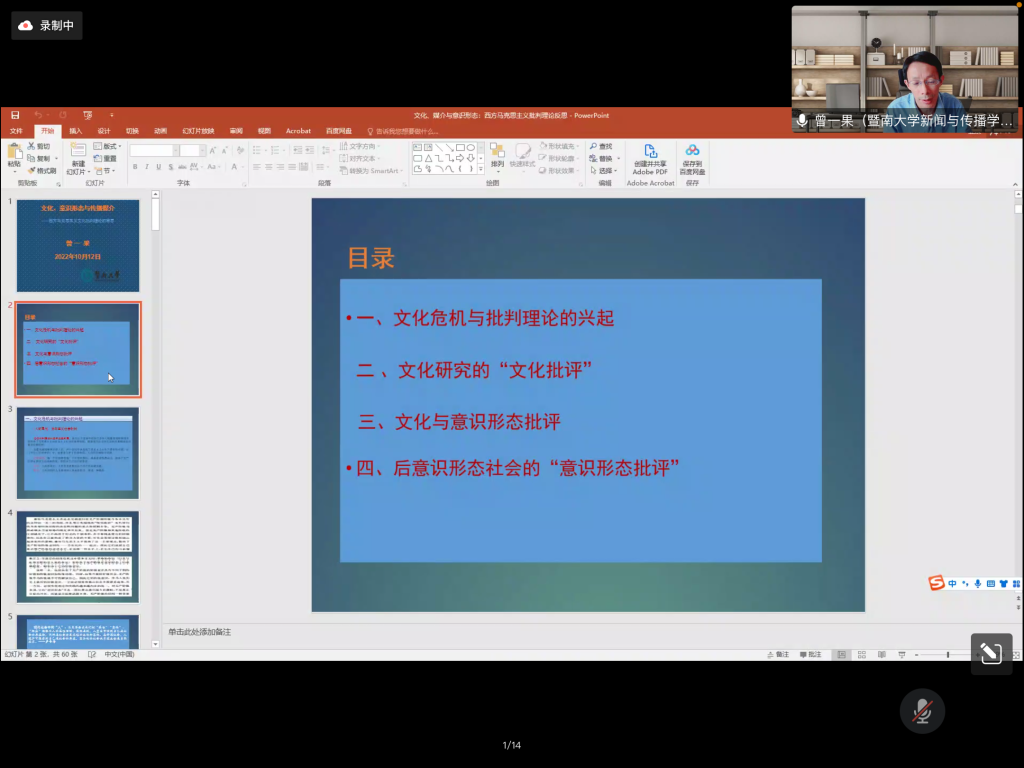
Task: Switch to the Acrobat ribbon tab
Action: [298, 130]
